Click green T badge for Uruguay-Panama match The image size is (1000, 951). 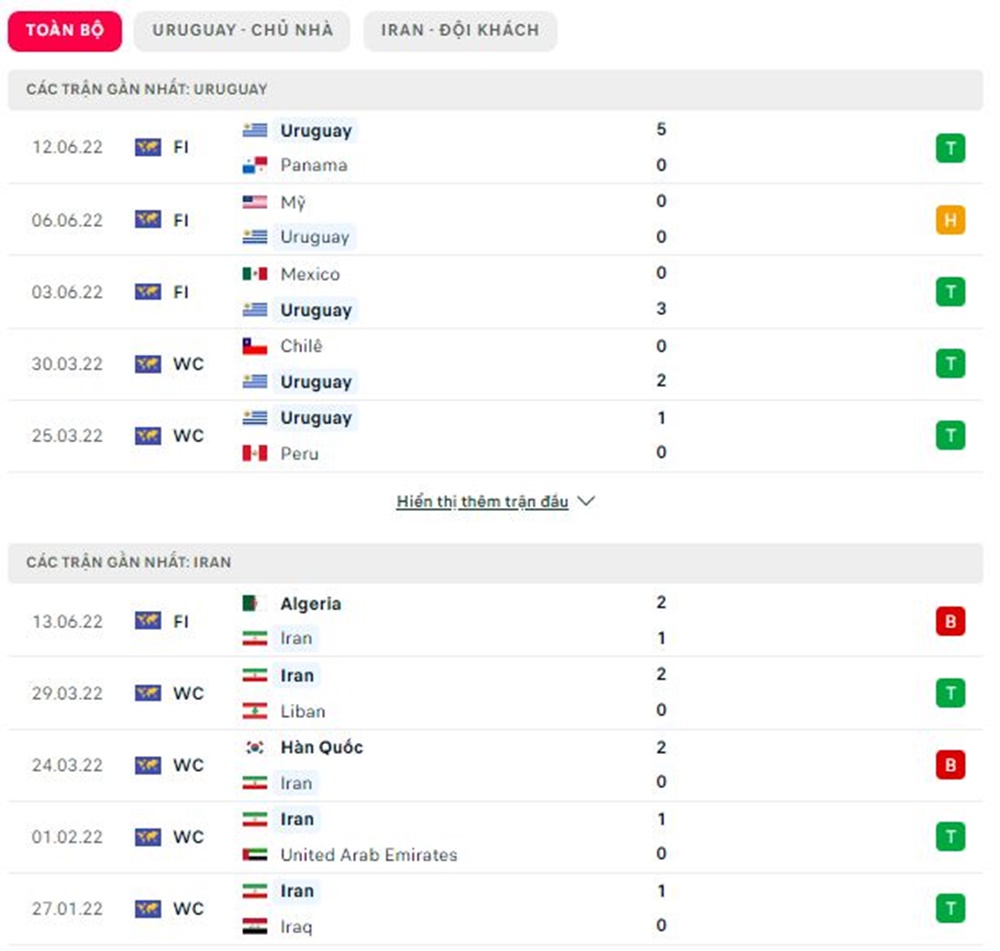950,148
